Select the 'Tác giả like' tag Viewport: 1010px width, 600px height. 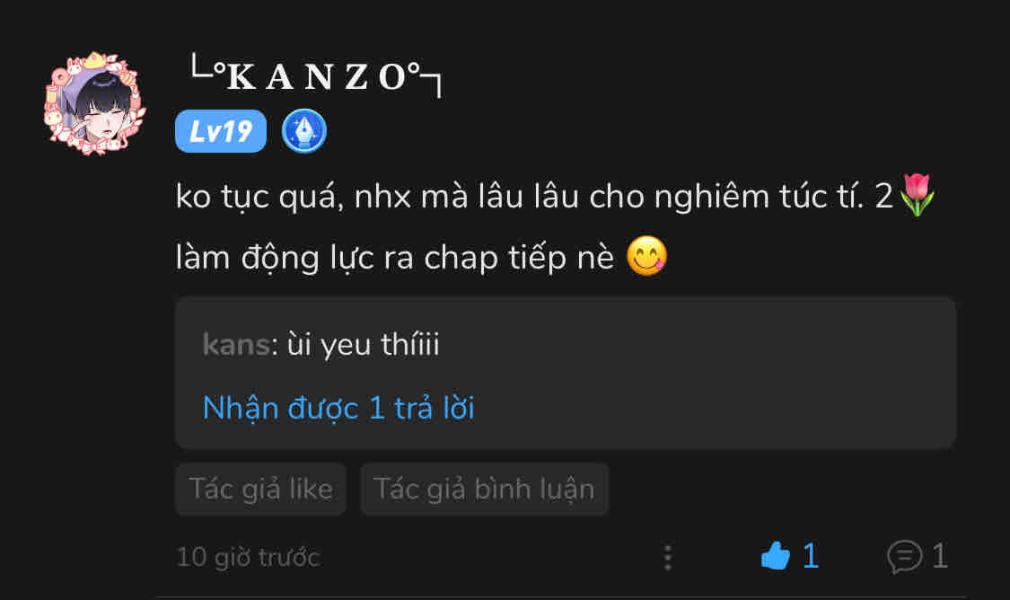pyautogui.click(x=261, y=489)
